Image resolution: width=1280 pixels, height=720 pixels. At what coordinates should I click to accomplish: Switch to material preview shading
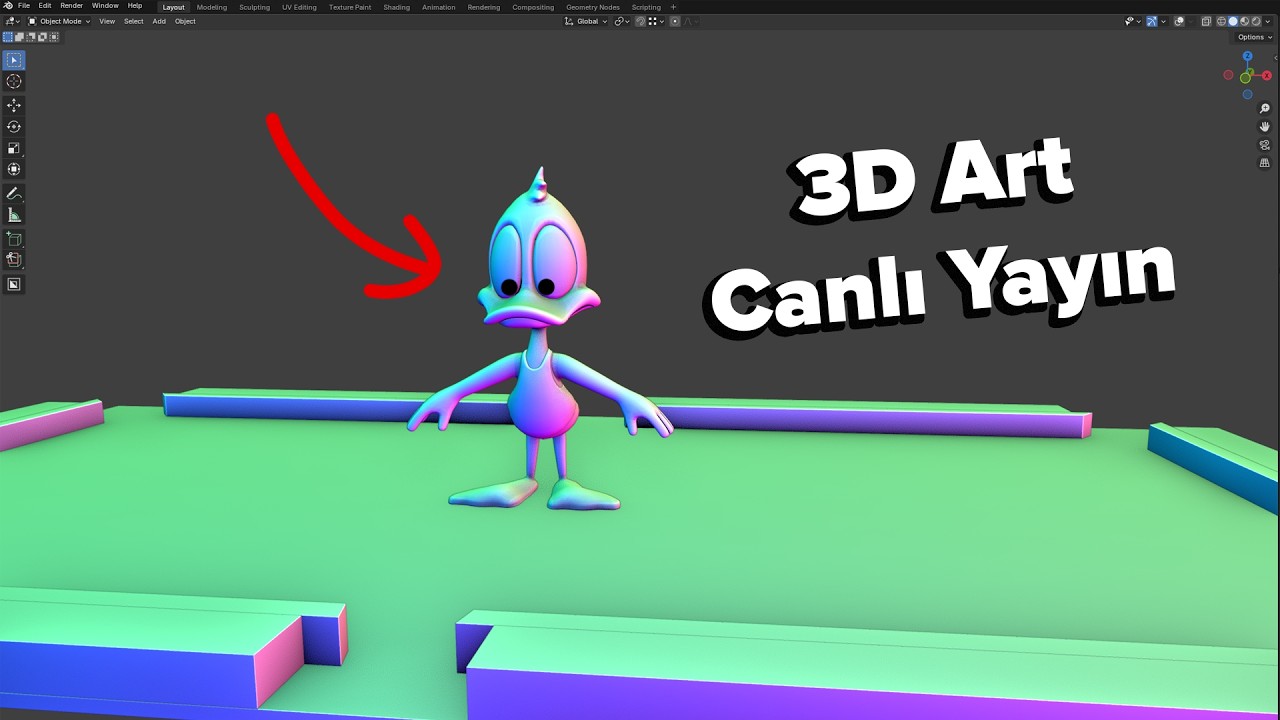(x=1244, y=21)
